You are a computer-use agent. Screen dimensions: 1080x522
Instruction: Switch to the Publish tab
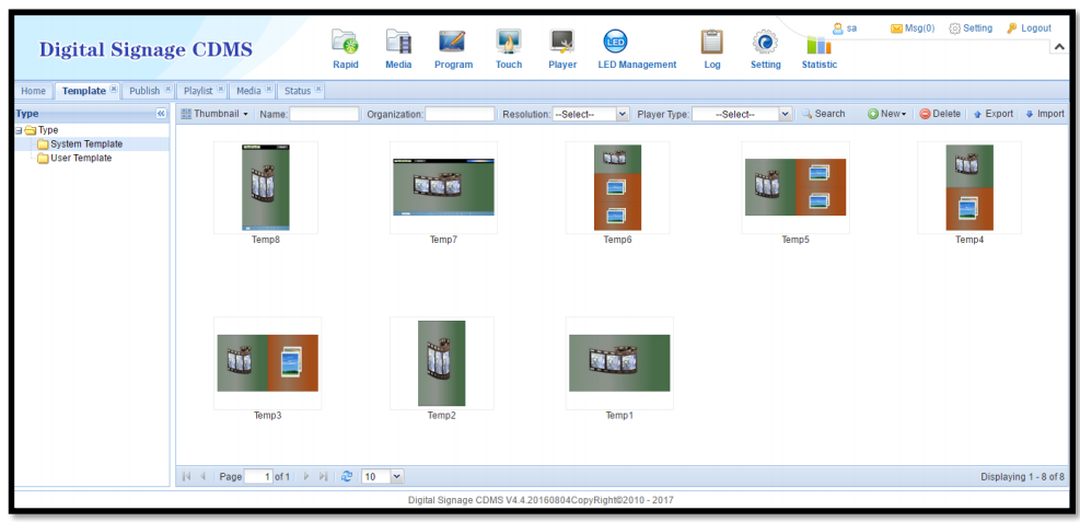click(145, 91)
